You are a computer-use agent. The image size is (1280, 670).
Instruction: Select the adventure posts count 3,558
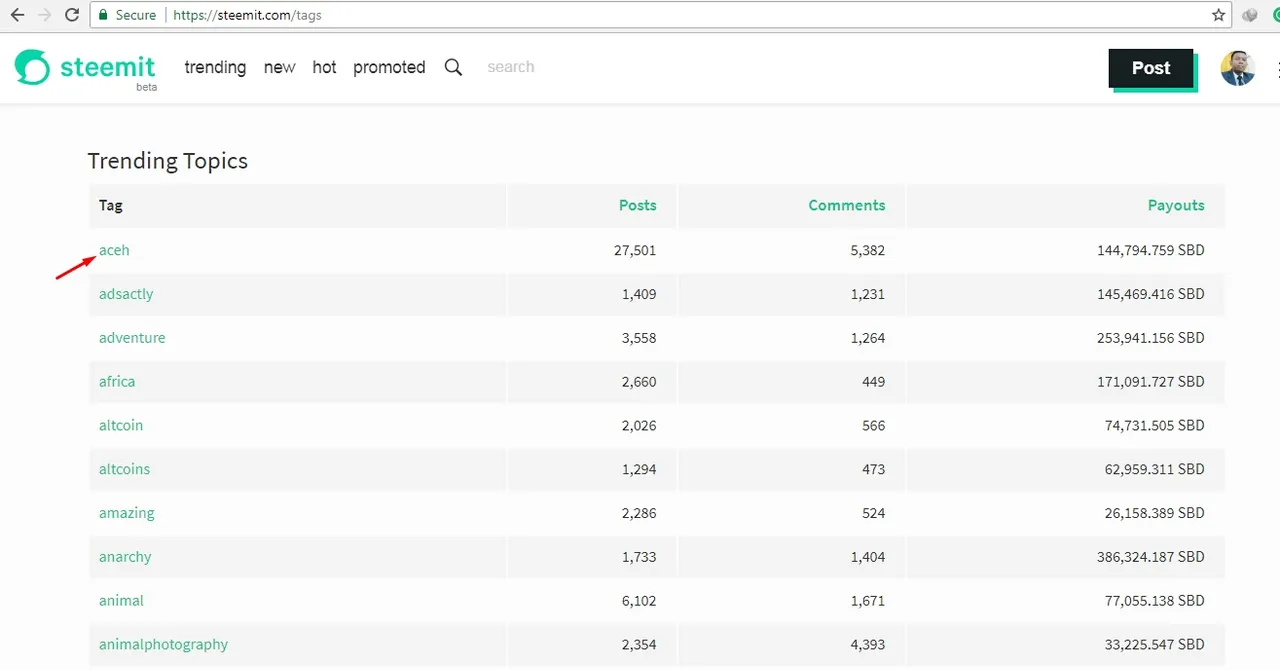639,338
